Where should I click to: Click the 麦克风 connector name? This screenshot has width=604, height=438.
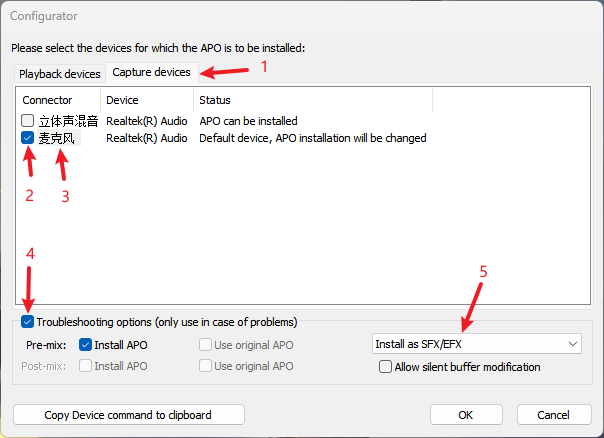tap(56, 138)
